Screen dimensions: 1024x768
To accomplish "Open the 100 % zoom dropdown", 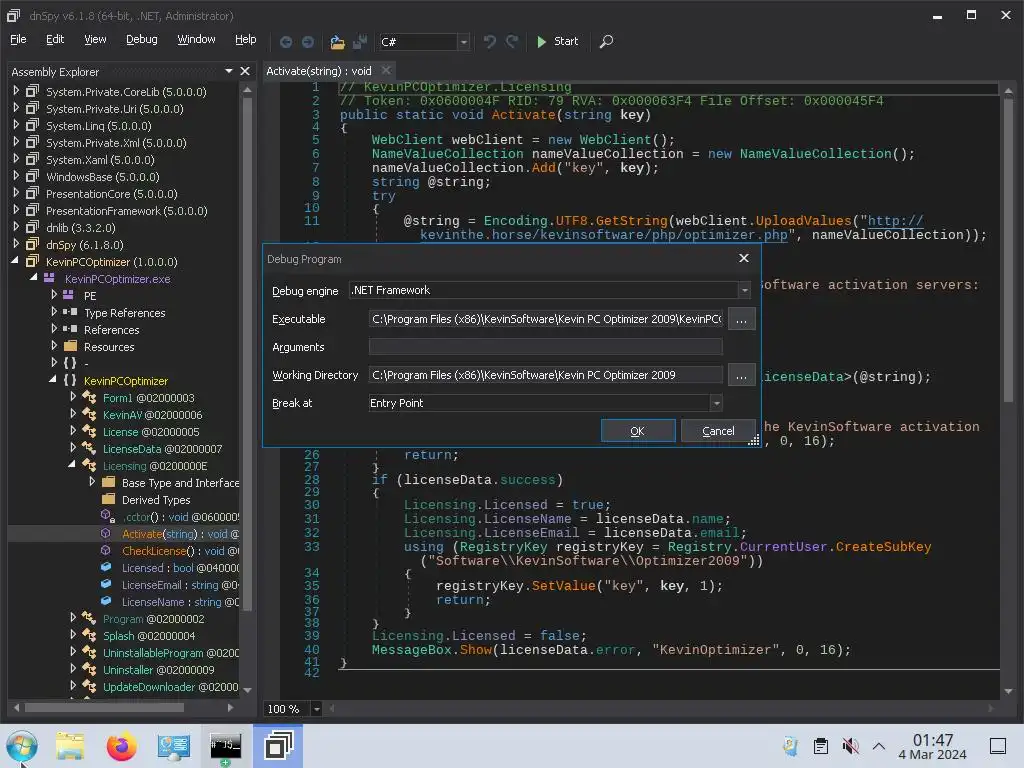I will coord(317,709).
